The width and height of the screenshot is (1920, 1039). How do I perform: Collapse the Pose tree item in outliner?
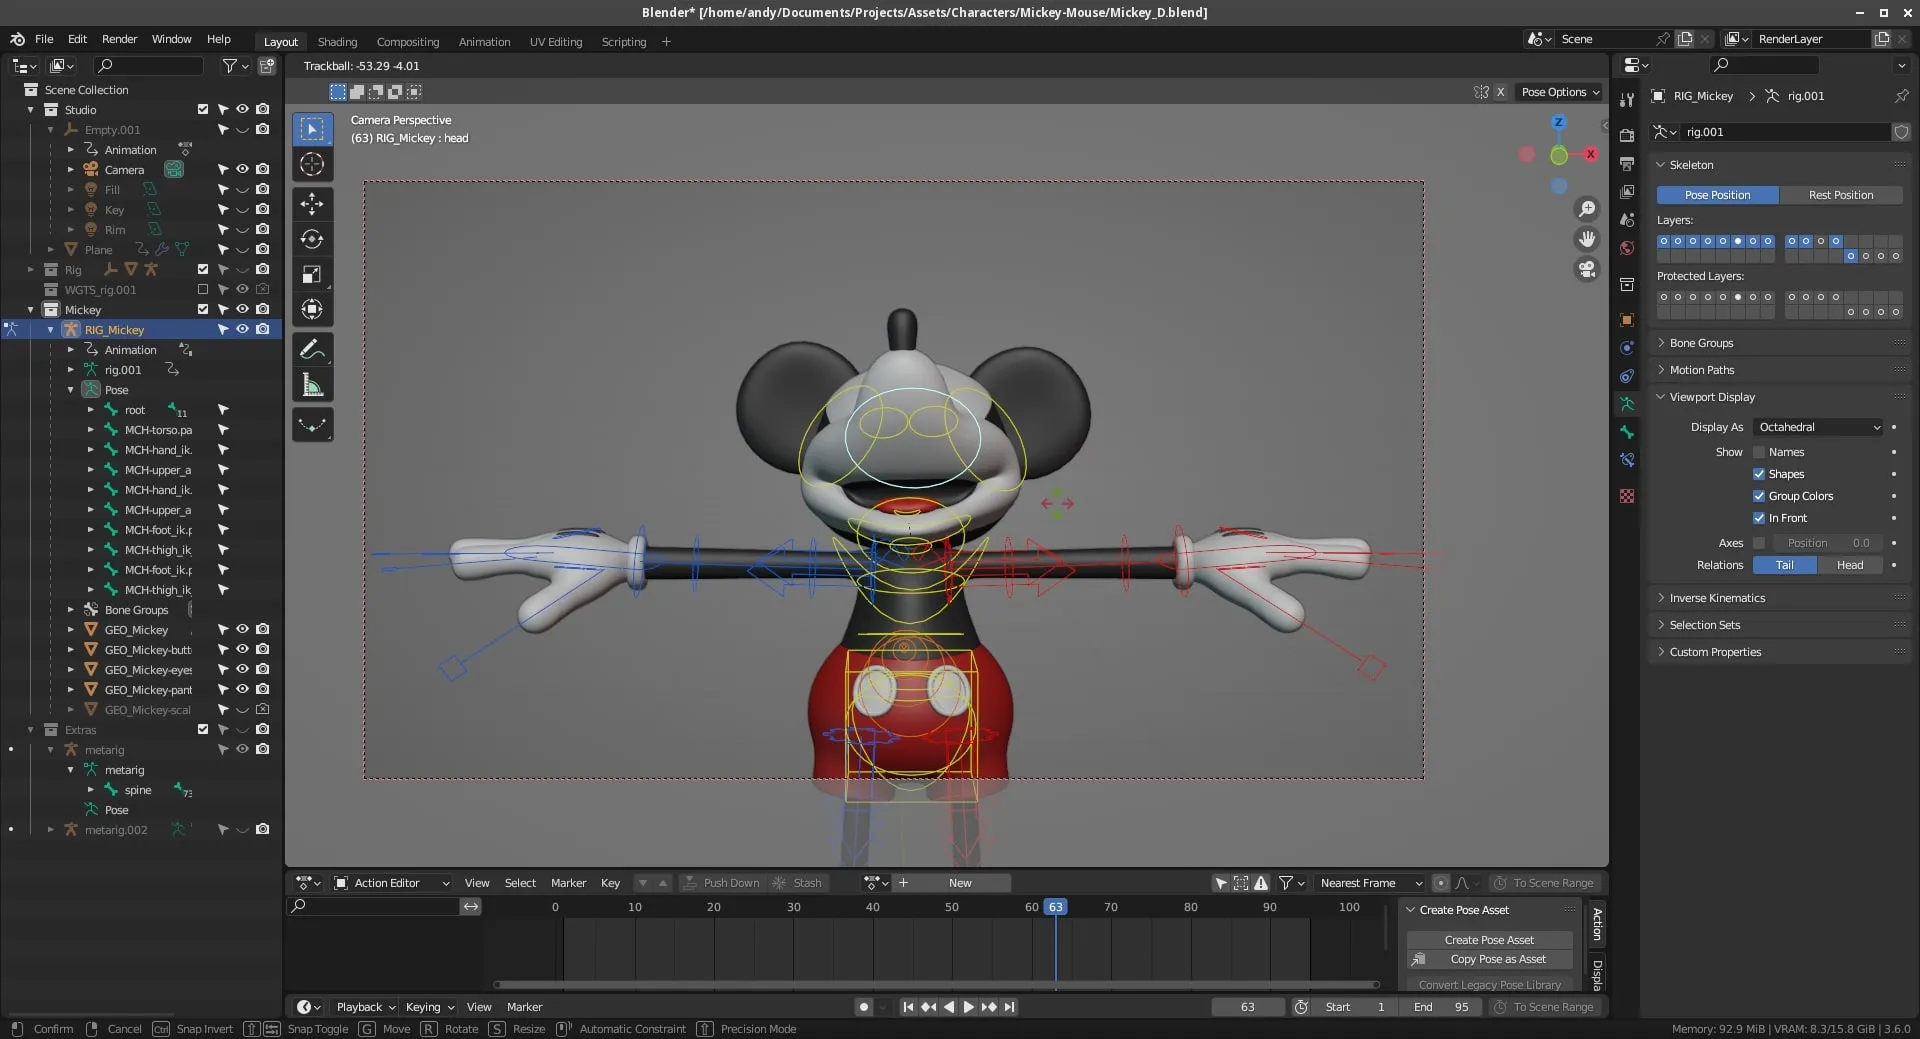pyautogui.click(x=71, y=390)
